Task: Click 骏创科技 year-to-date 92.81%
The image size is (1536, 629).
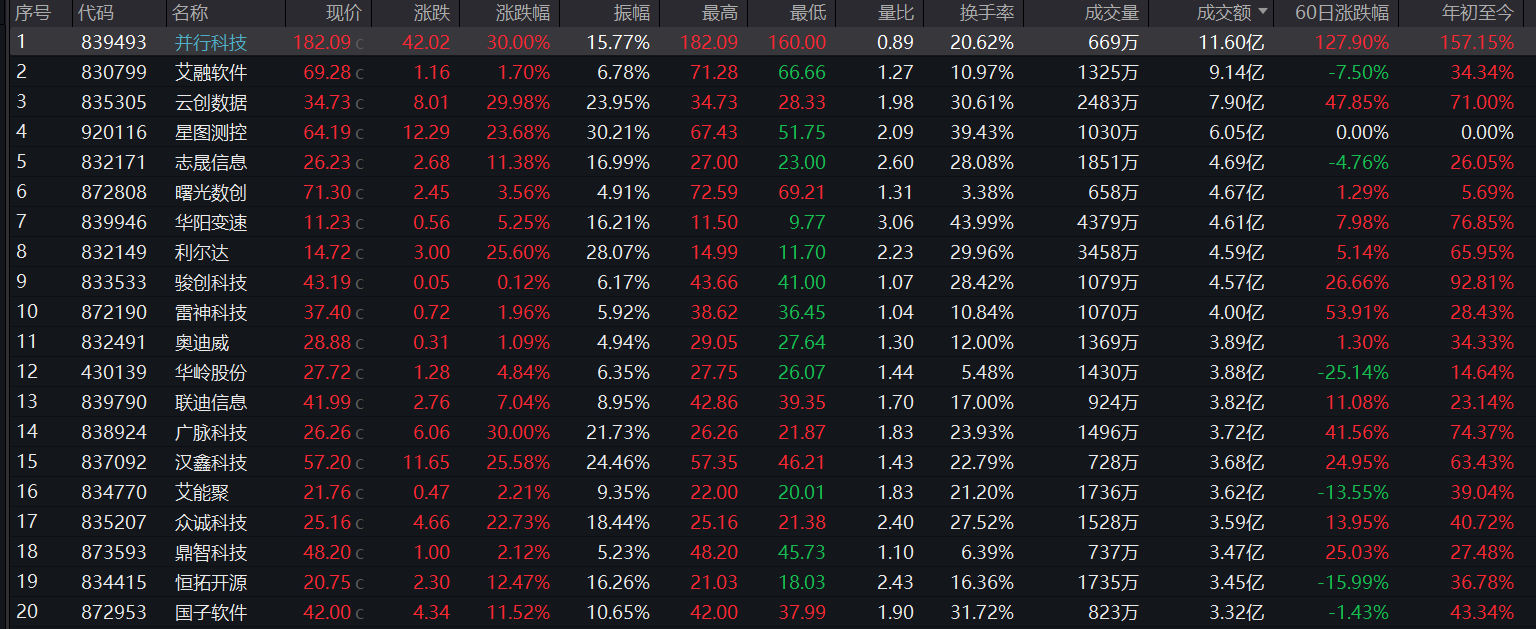Action: click(1483, 282)
